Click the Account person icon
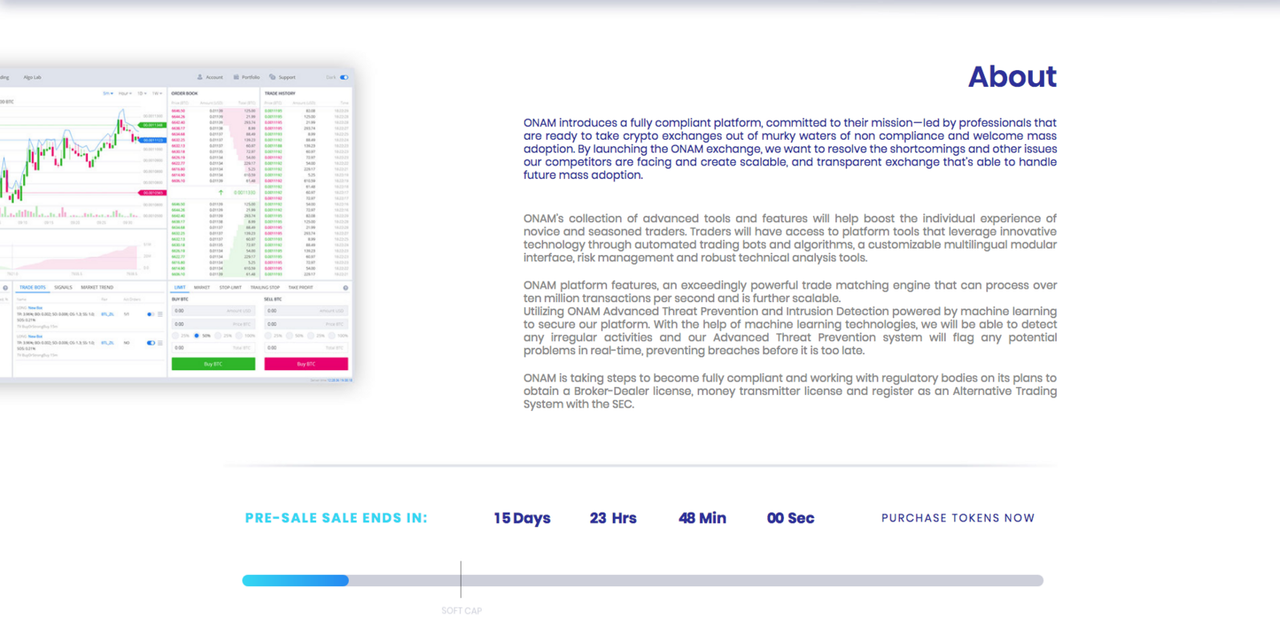This screenshot has height=642, width=1280. tap(200, 77)
